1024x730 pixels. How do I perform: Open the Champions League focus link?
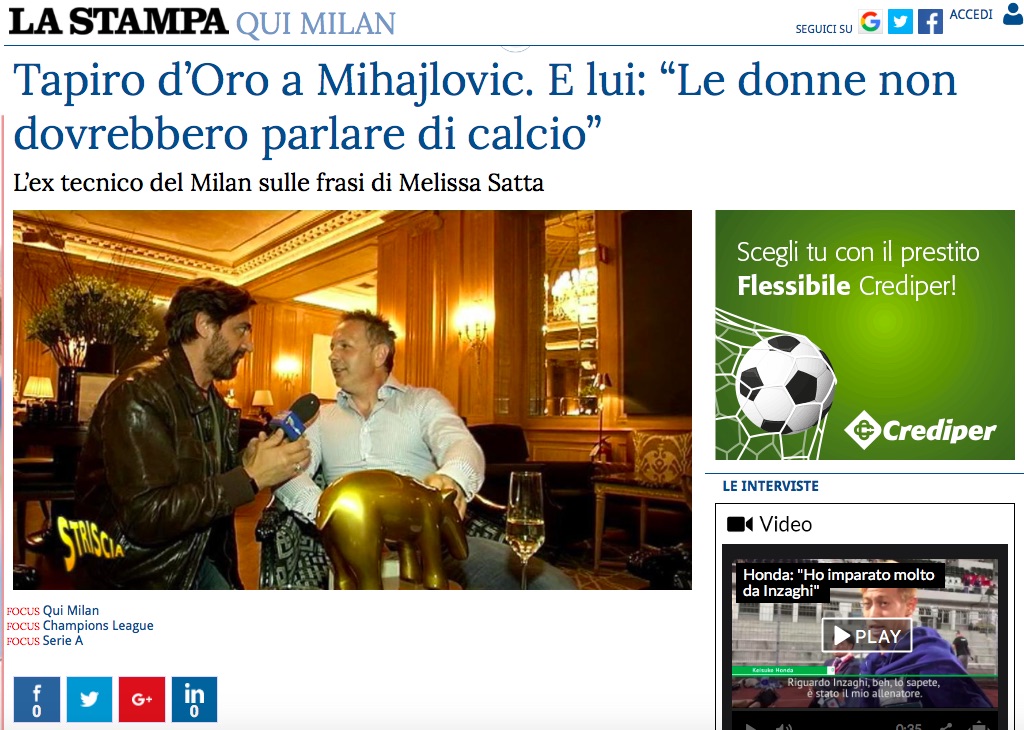coord(98,626)
